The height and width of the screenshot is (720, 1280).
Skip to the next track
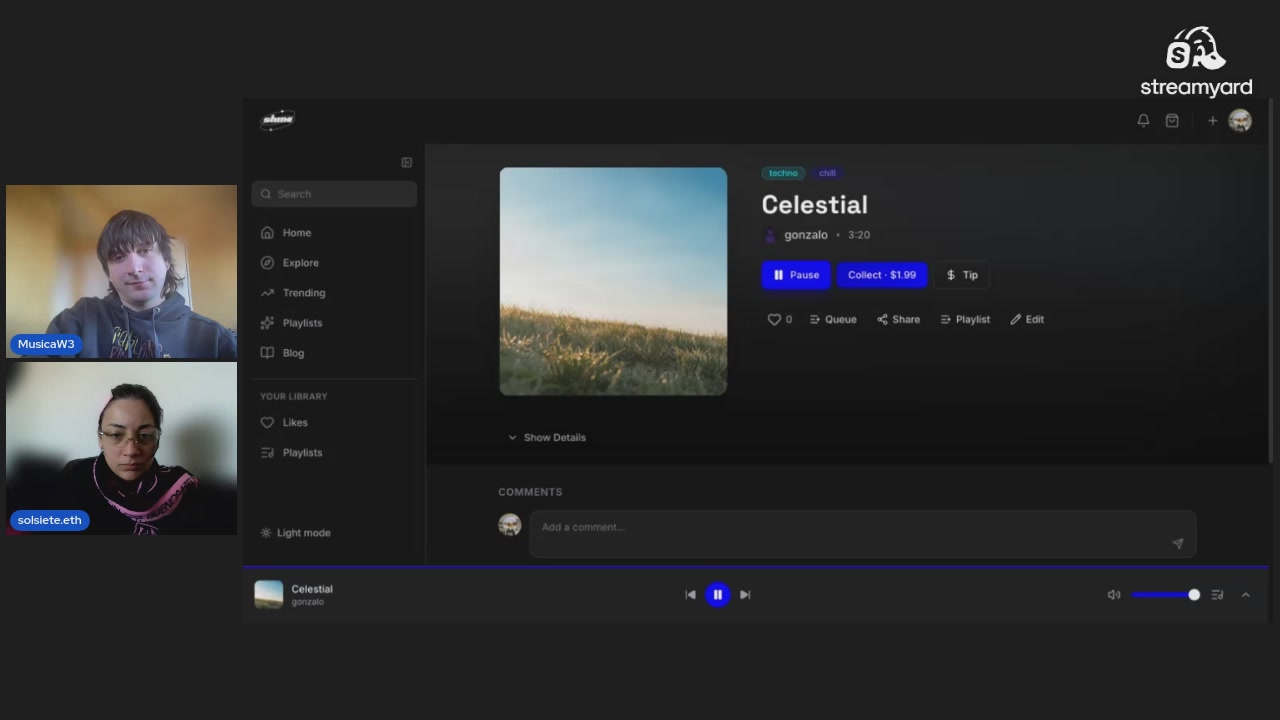tap(745, 595)
